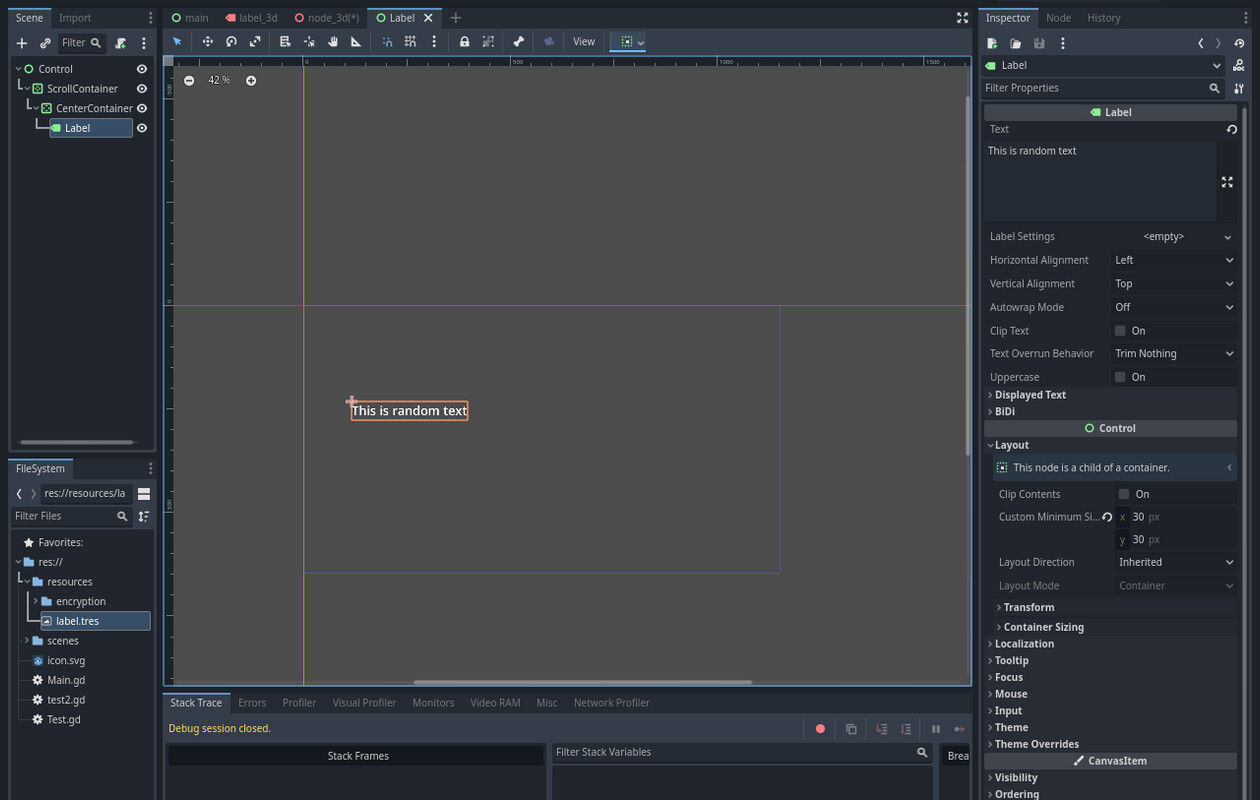Attach a script to the selected node
This screenshot has height=800, width=1260.
pyautogui.click(x=120, y=43)
